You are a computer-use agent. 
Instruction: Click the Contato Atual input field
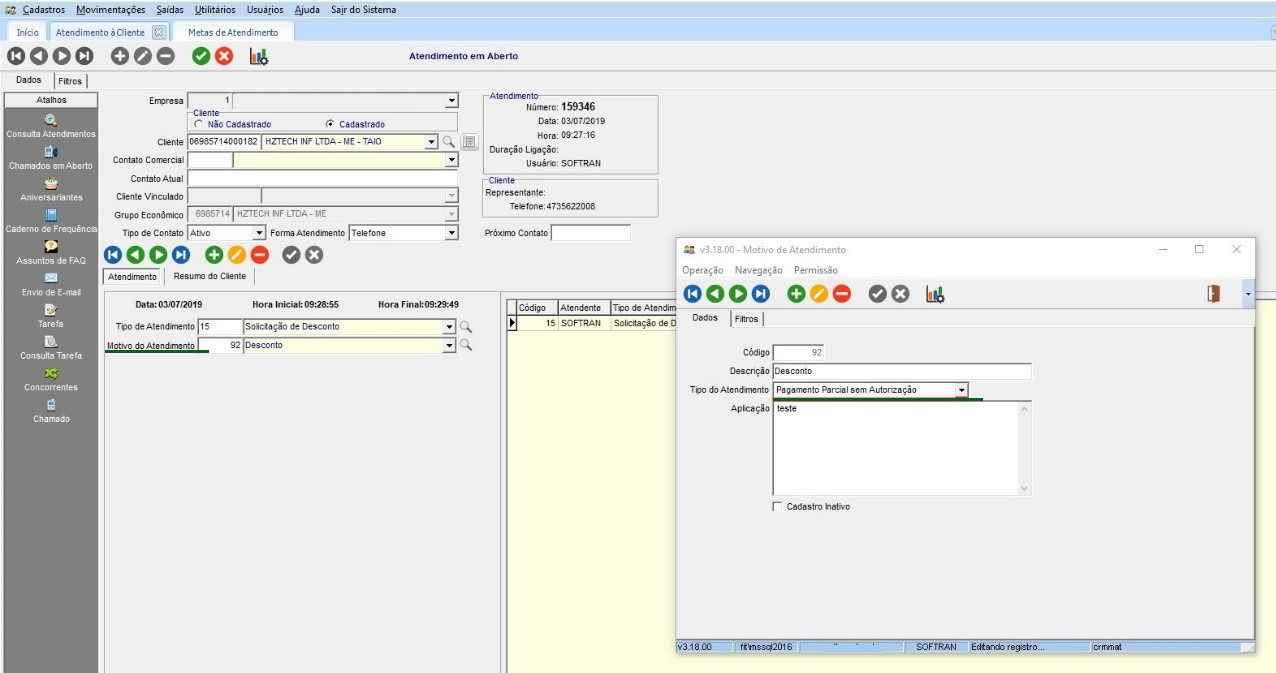pyautogui.click(x=322, y=178)
